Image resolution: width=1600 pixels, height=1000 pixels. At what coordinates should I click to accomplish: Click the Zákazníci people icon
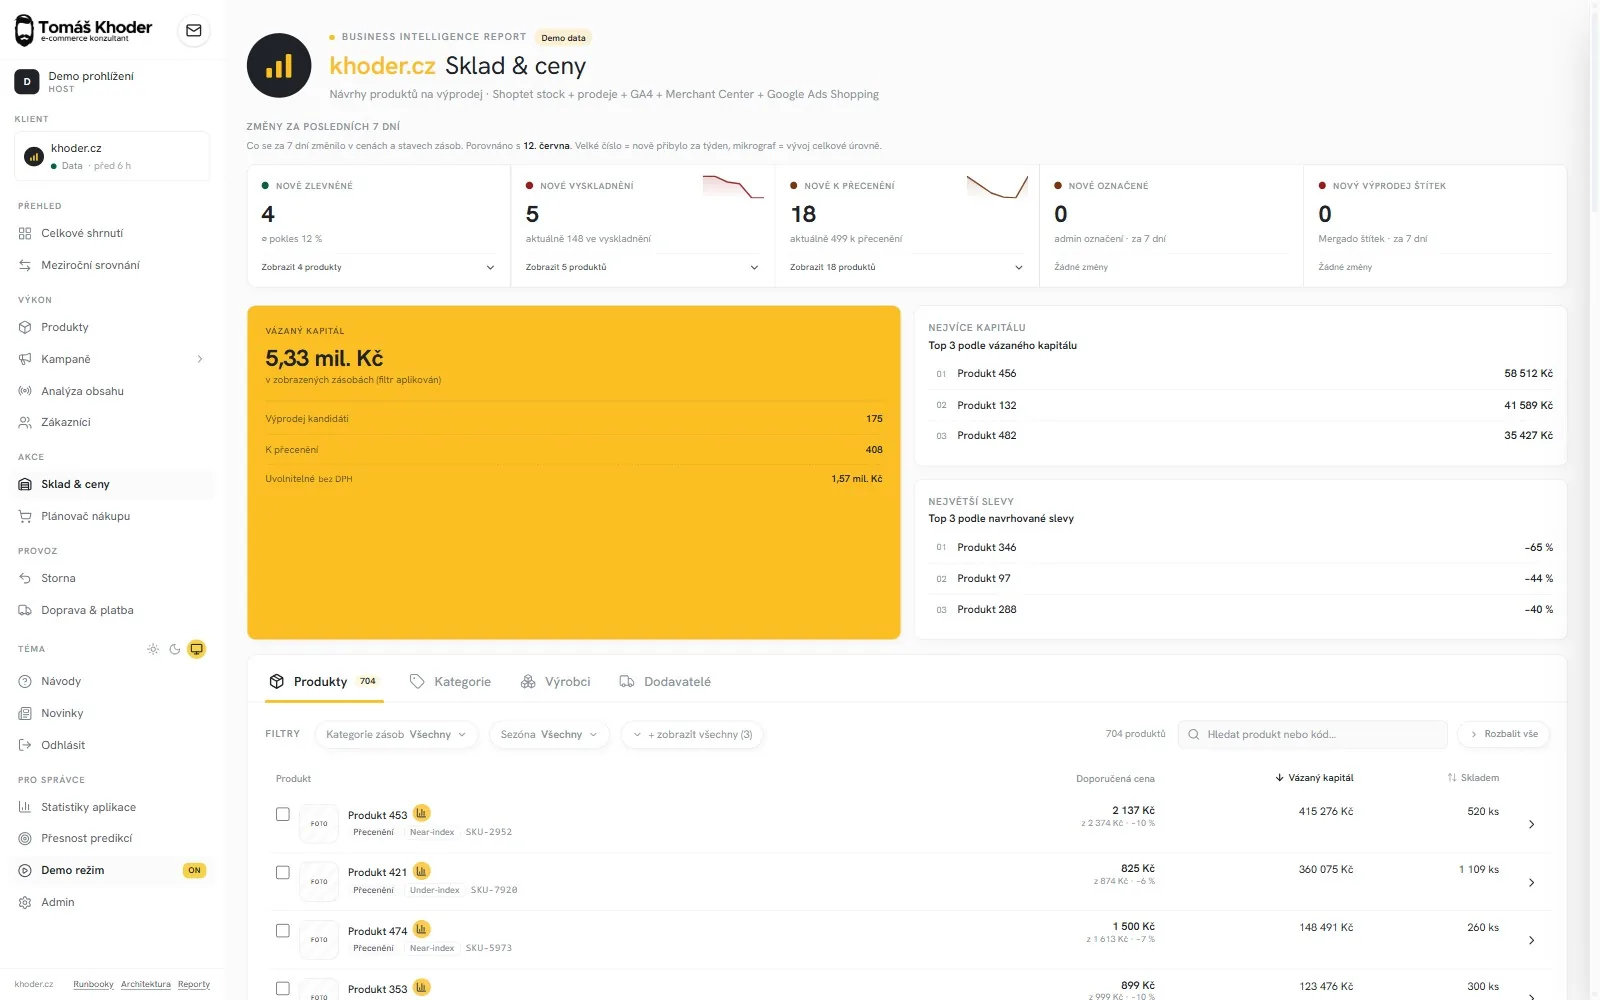[x=25, y=422]
